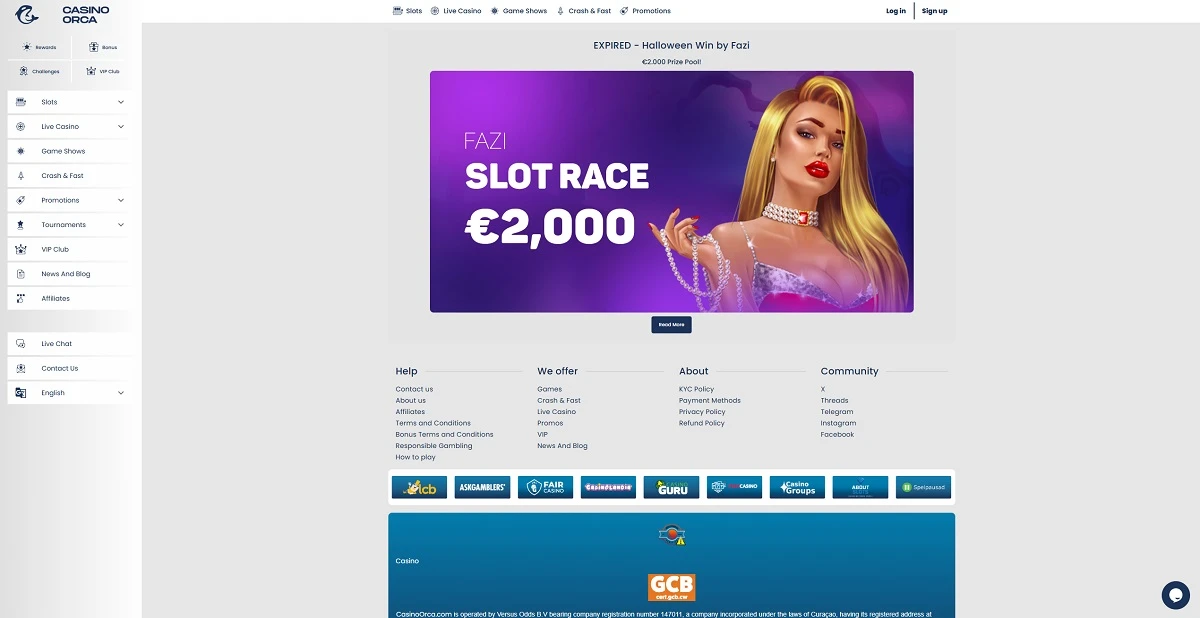Click the Casino Orca logo
This screenshot has height=618, width=1200.
[x=62, y=14]
